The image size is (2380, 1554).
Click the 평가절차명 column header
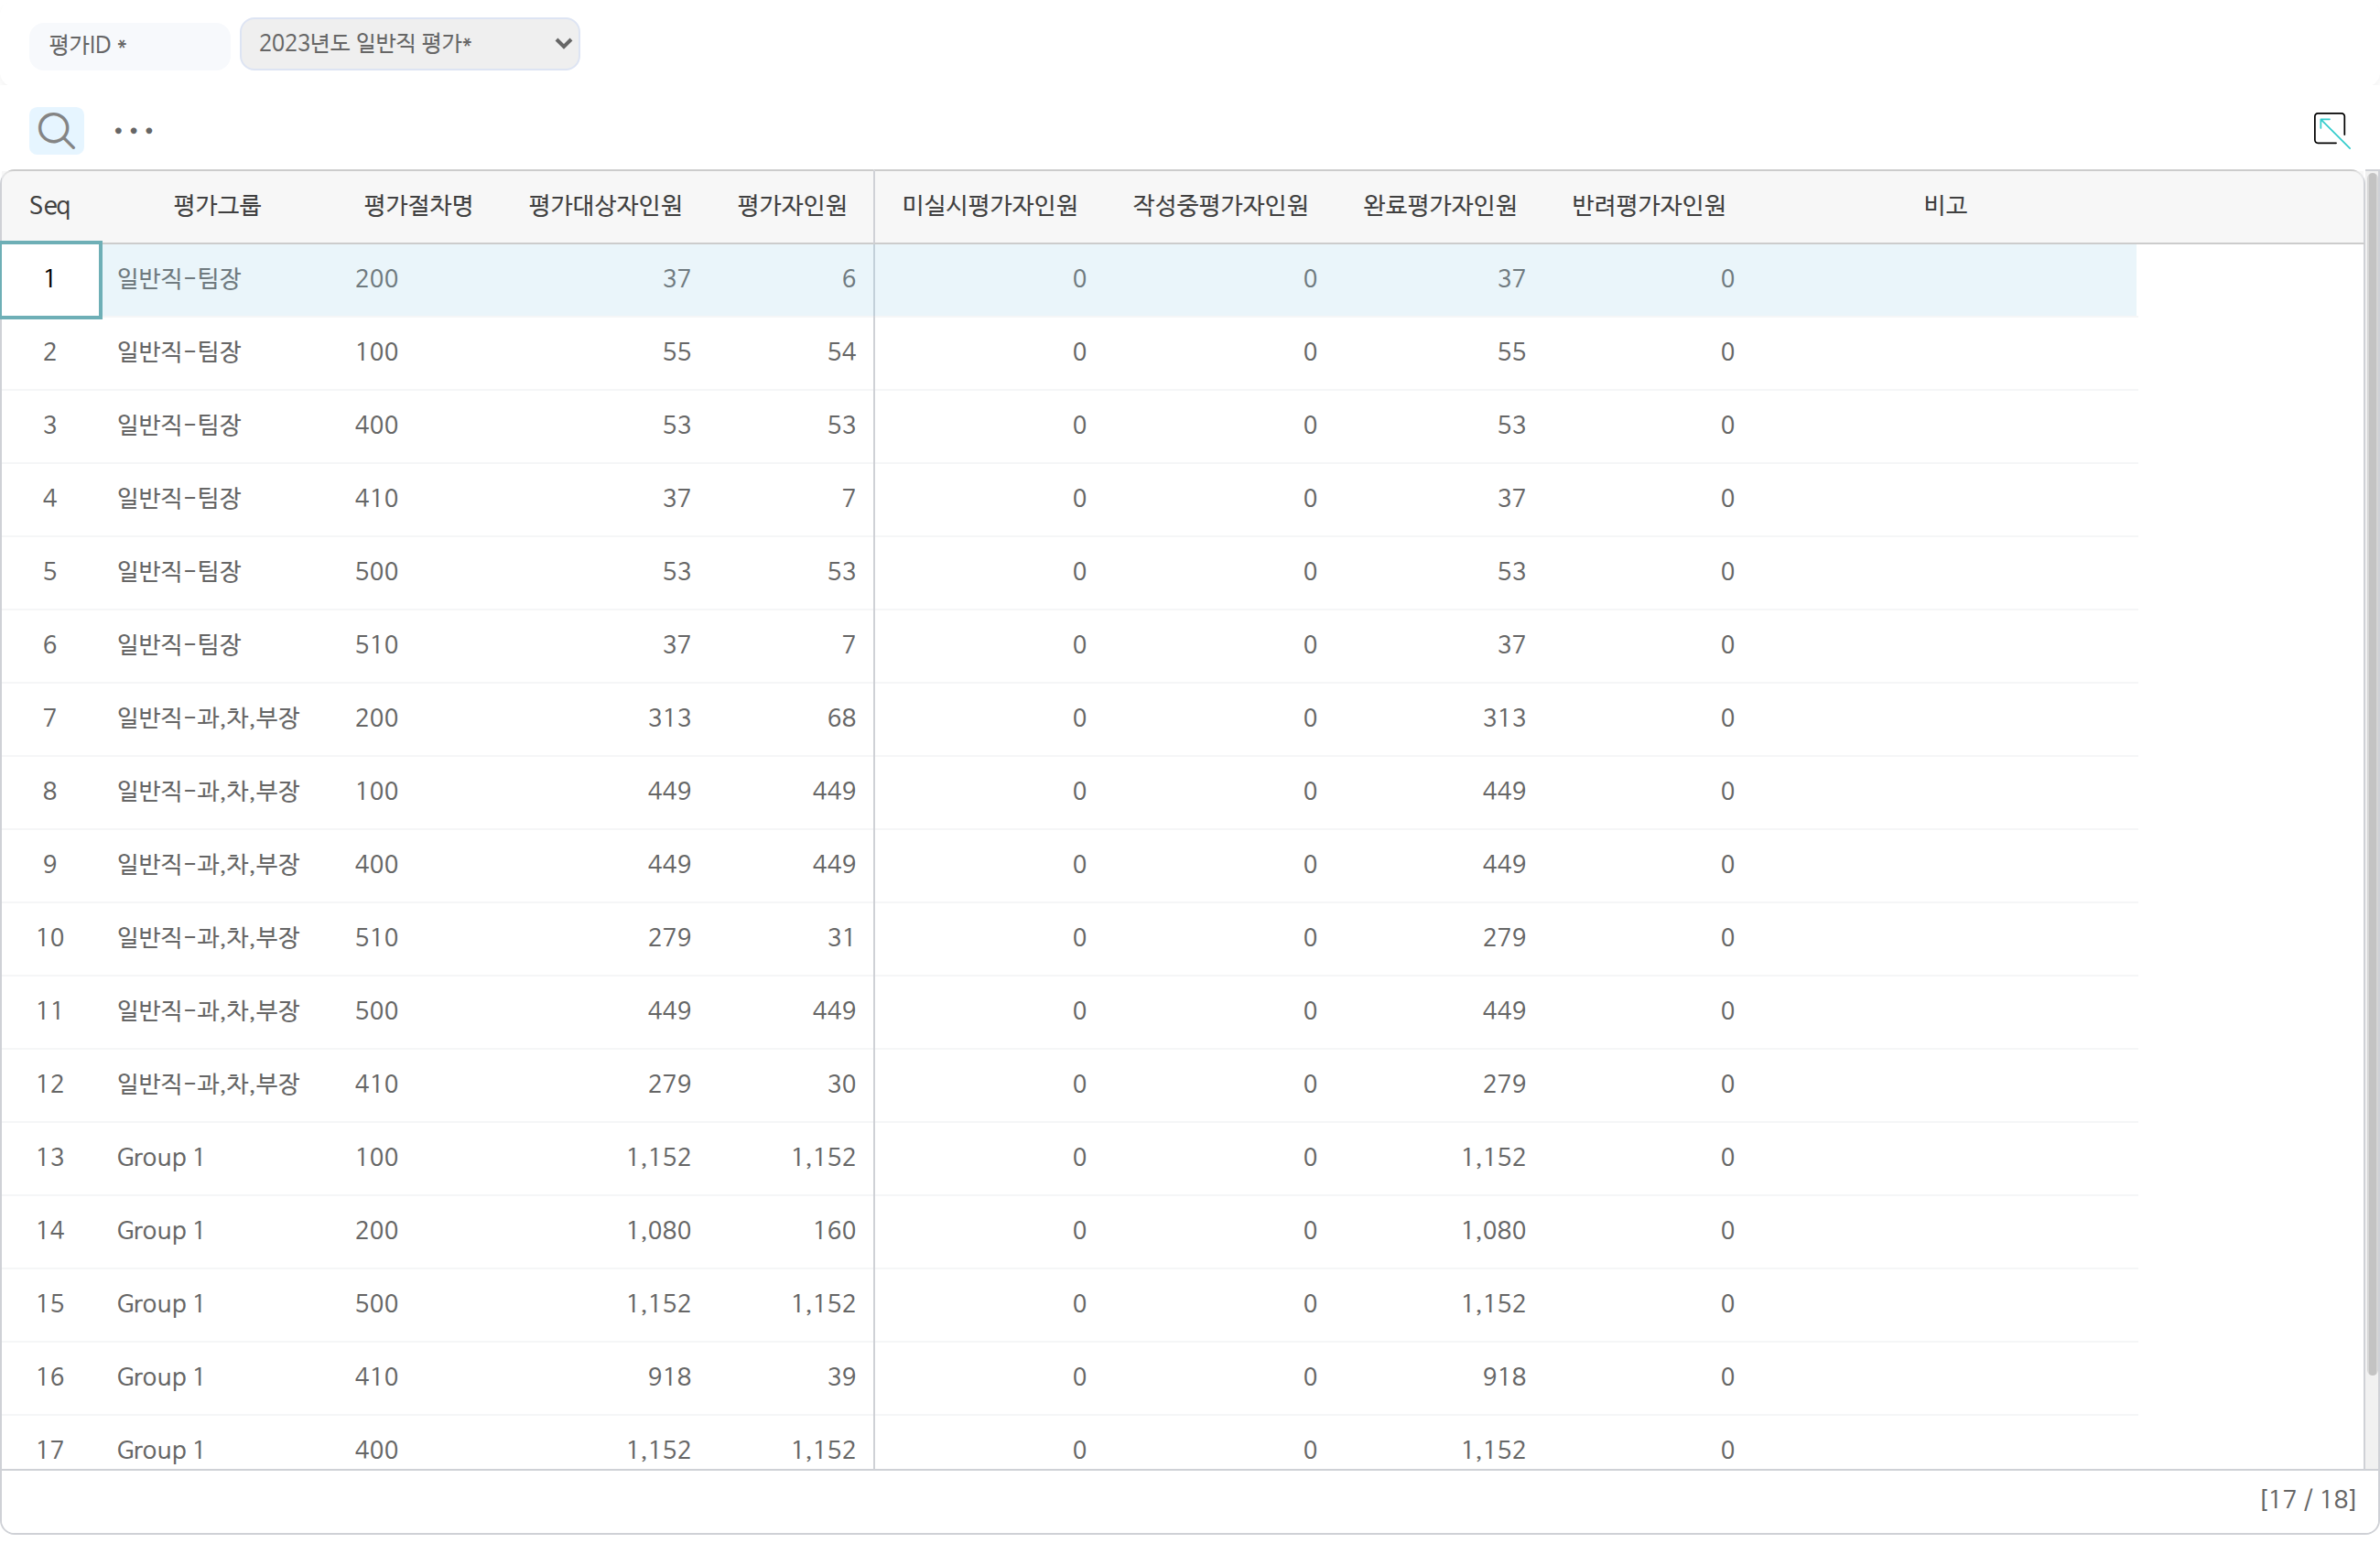click(418, 206)
